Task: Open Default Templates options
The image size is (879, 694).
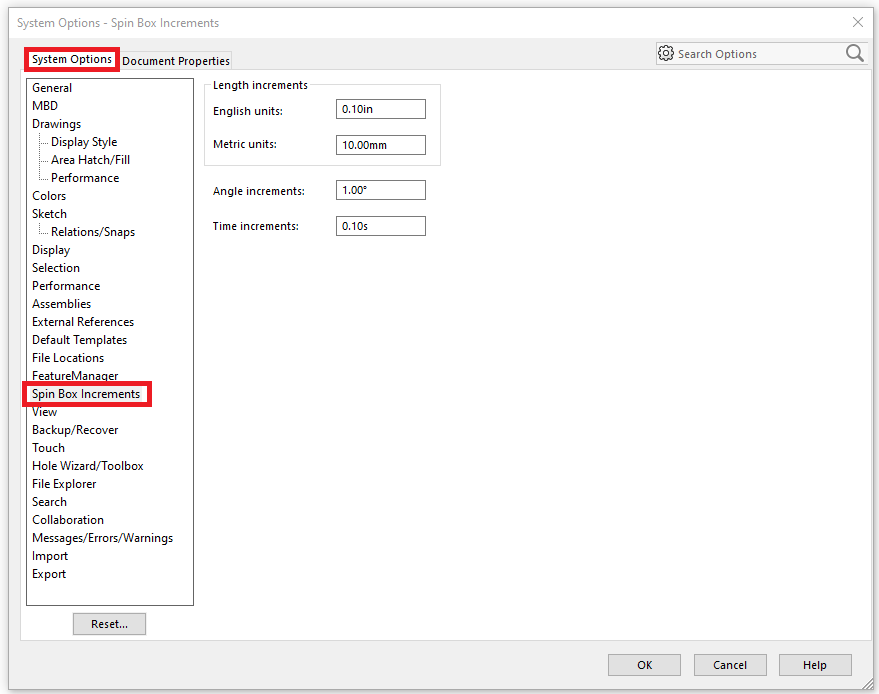Action: pos(79,340)
